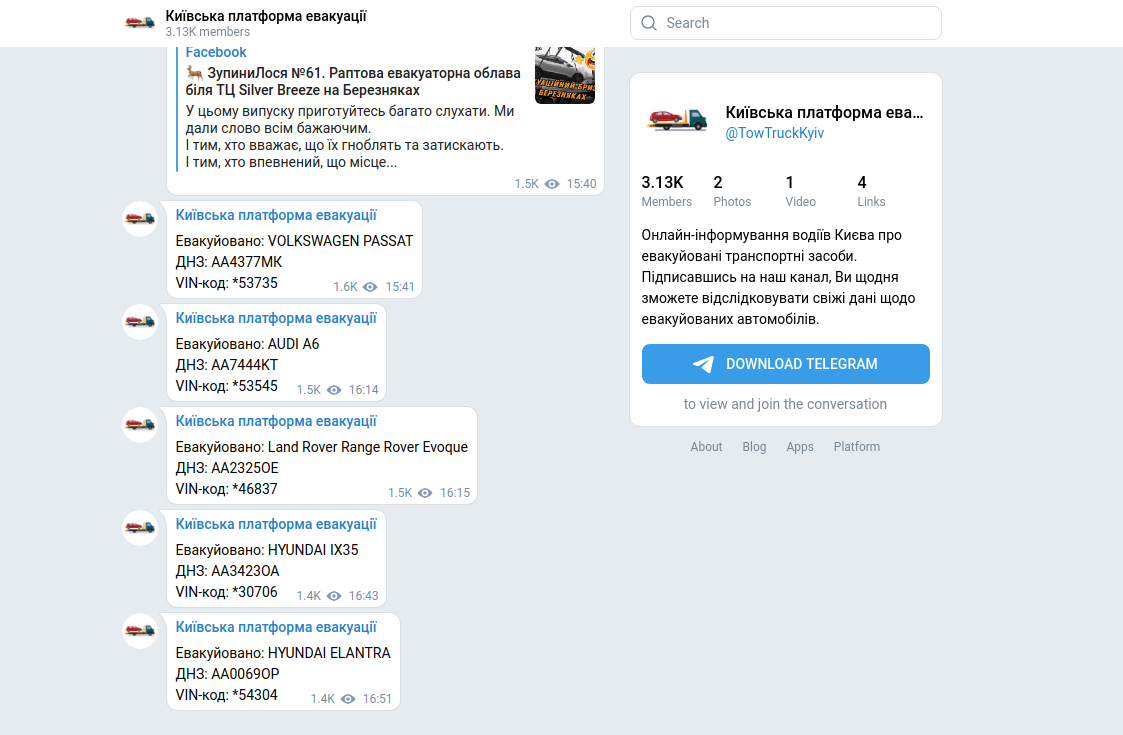Image resolution: width=1123 pixels, height=735 pixels.
Task: Click the views eye icon on the 16:14 post
Action: click(x=334, y=390)
